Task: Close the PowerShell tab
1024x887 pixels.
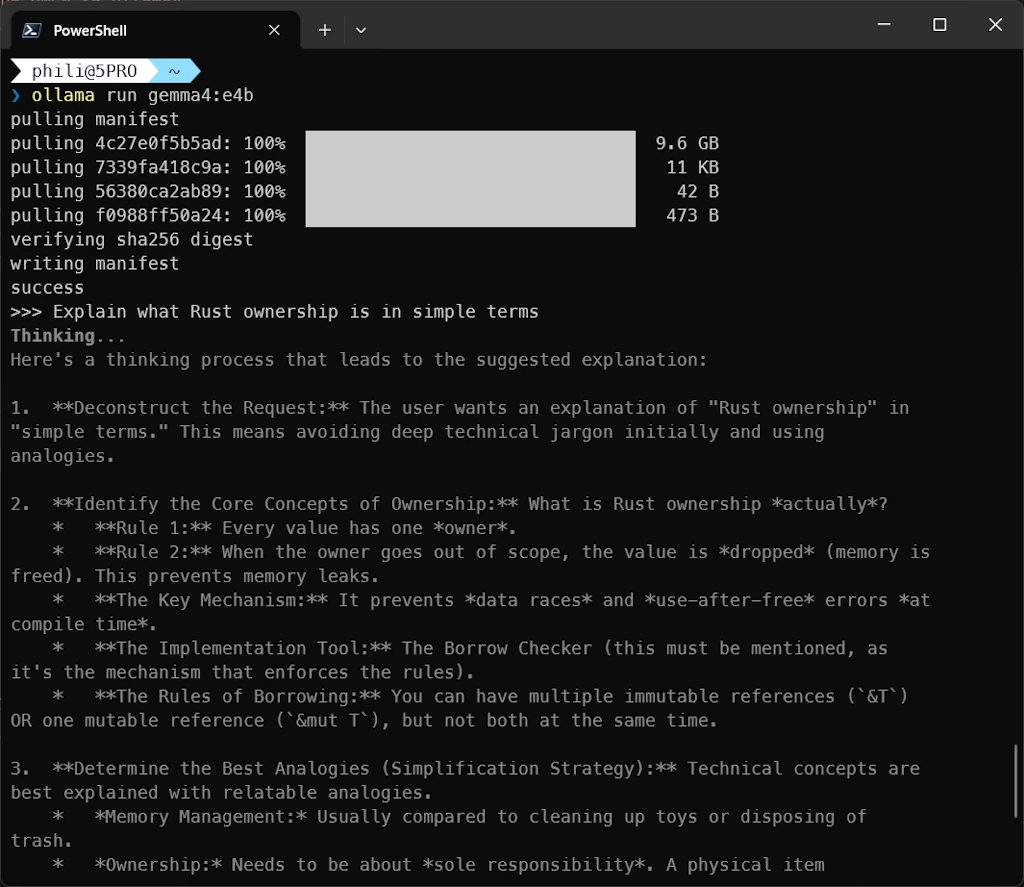Action: pos(274,30)
